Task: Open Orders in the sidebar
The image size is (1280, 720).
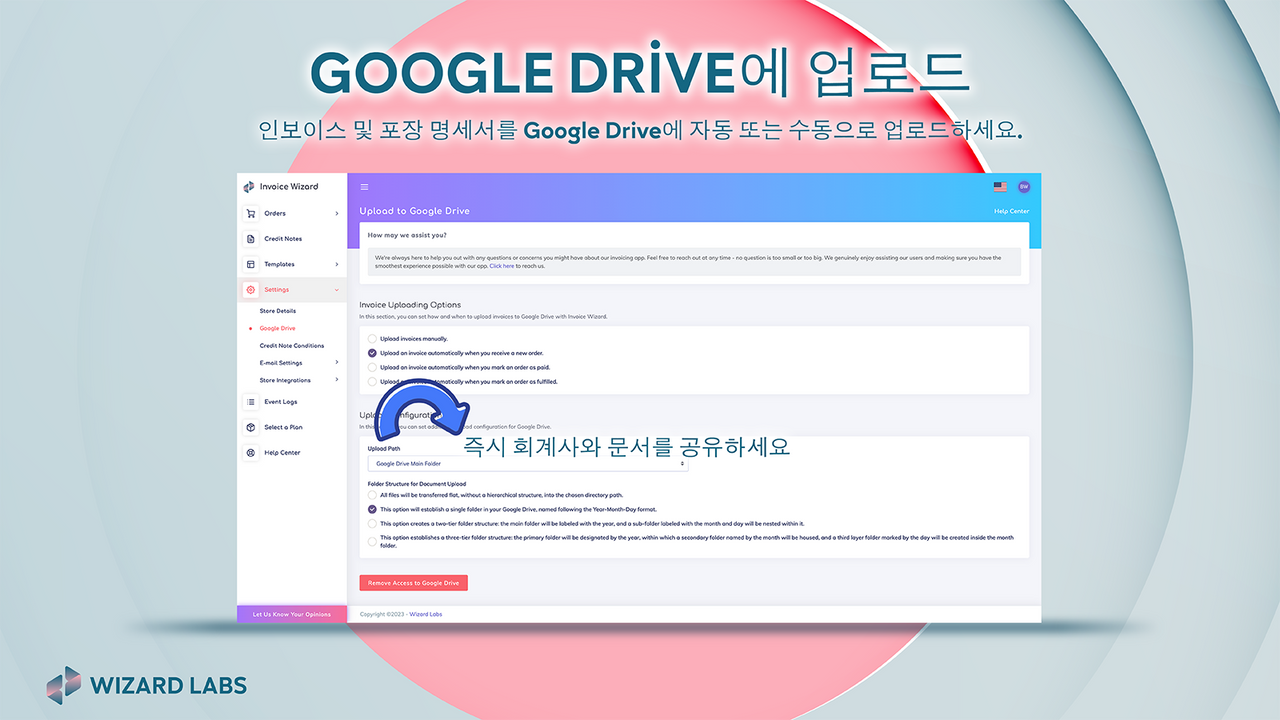Action: [x=275, y=213]
